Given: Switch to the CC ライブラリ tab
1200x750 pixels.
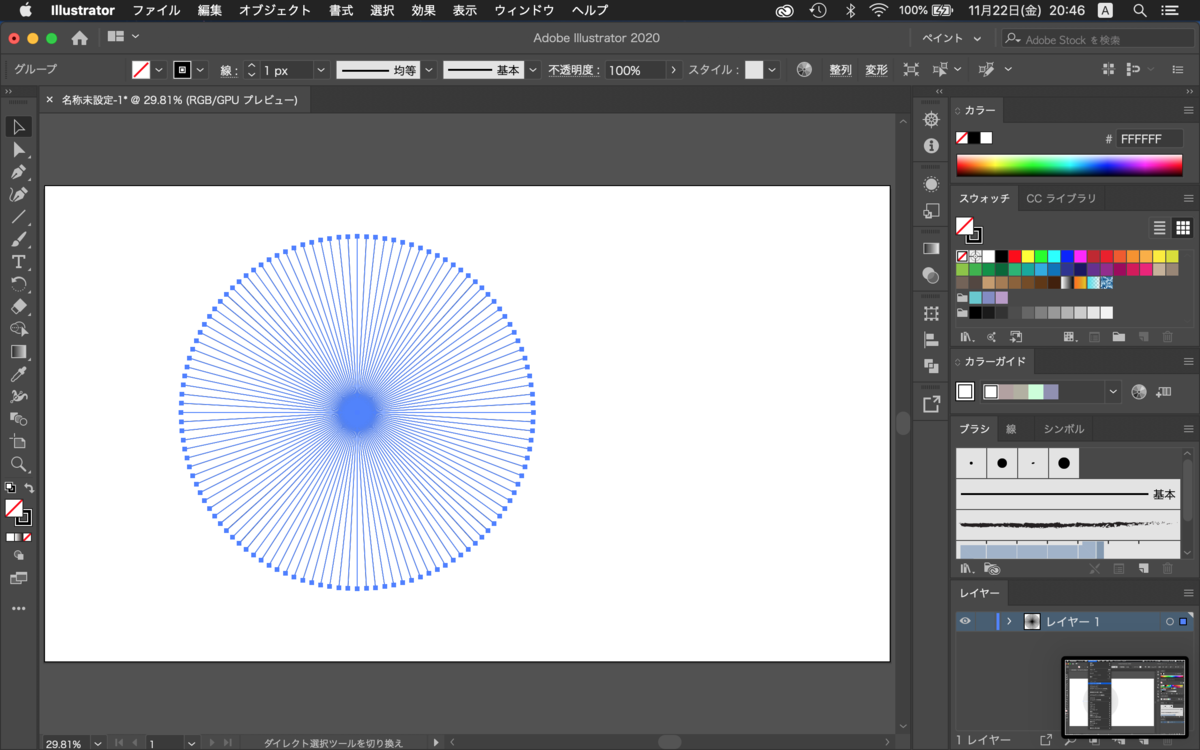Looking at the screenshot, I should pos(1060,198).
